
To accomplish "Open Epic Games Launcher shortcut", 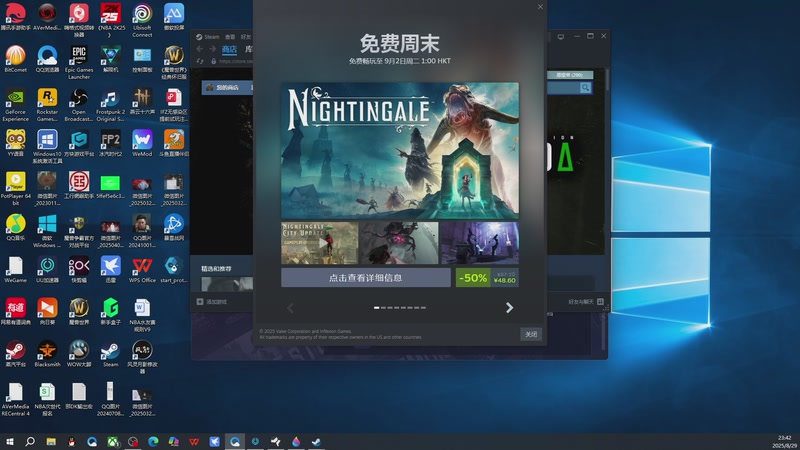I will (79, 62).
